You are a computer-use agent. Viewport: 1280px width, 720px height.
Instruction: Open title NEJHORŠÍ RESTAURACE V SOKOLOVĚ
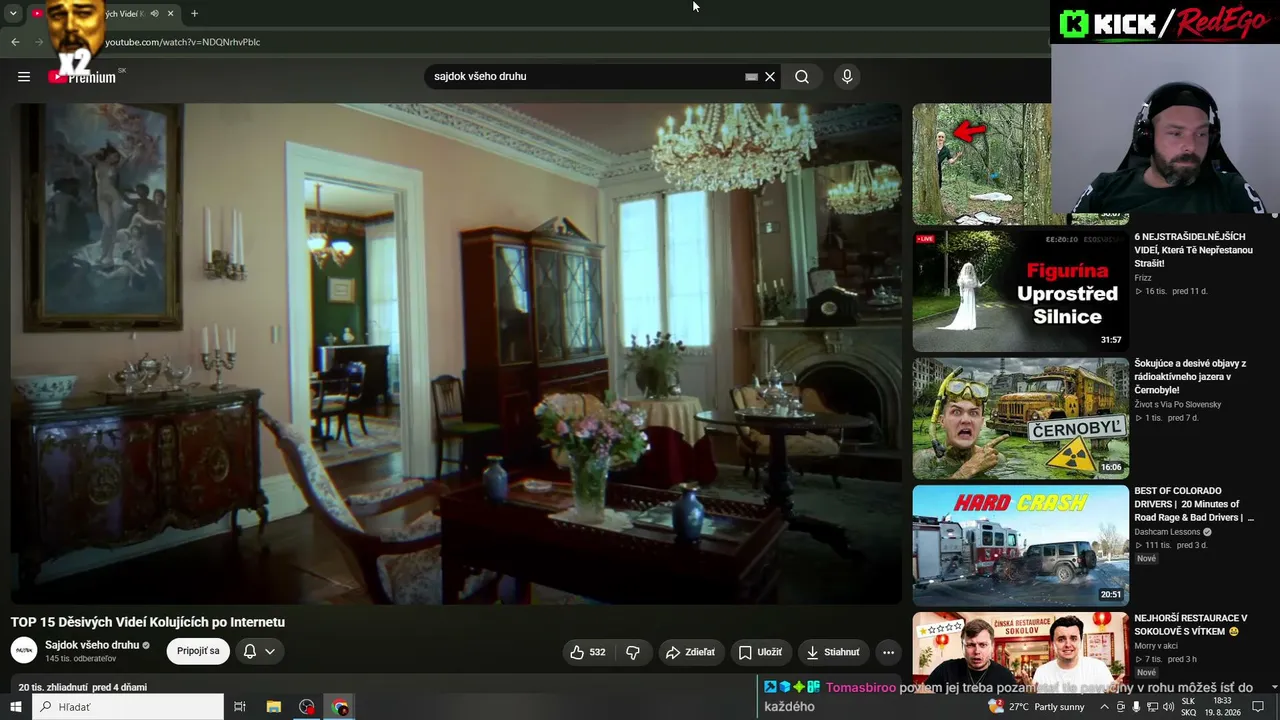pos(1190,625)
